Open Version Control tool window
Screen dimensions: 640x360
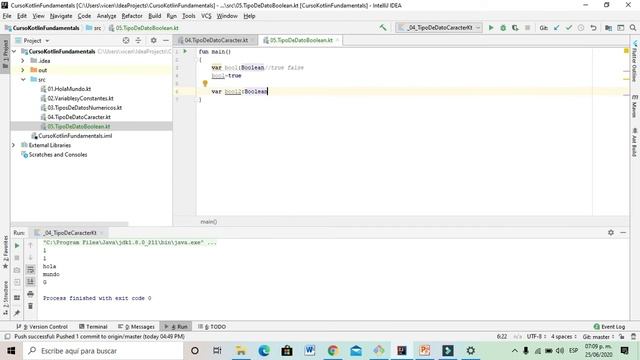[42, 327]
